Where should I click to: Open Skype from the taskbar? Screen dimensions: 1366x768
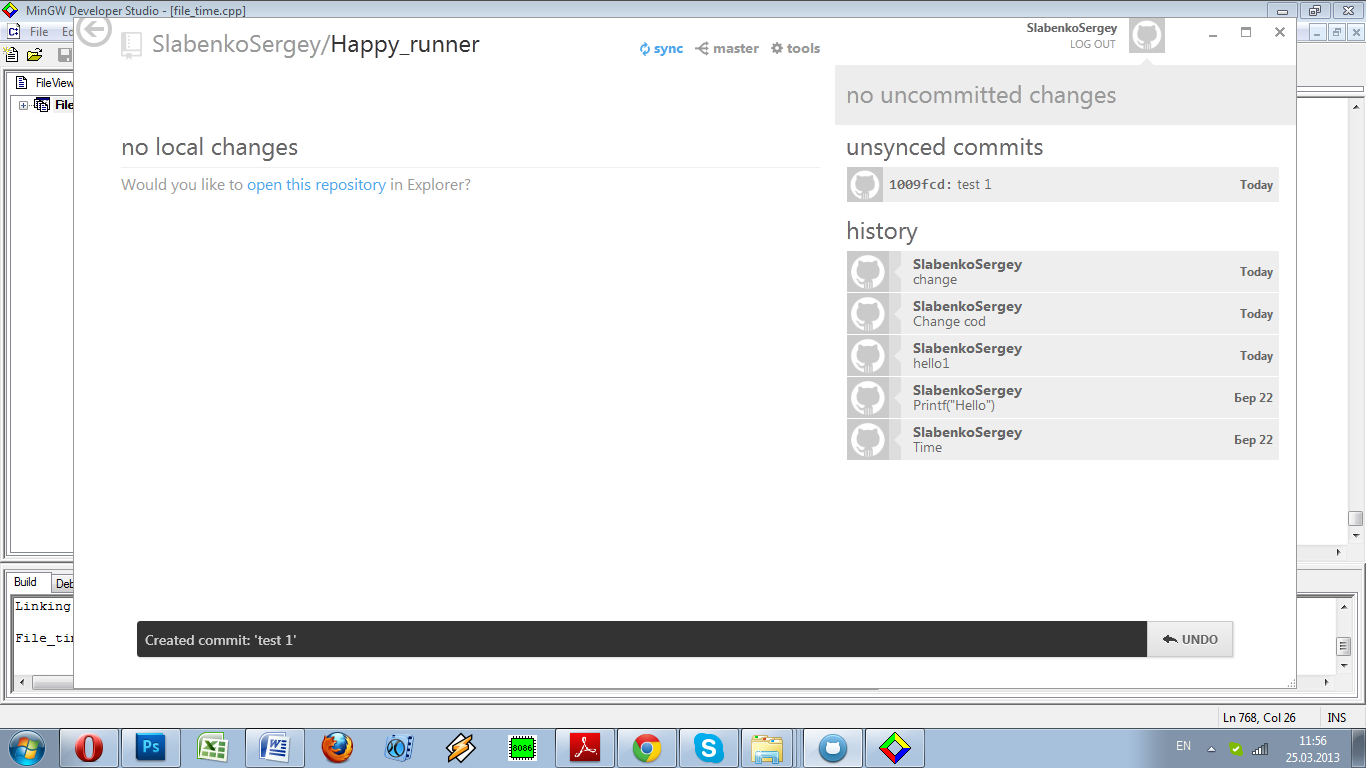pyautogui.click(x=709, y=748)
